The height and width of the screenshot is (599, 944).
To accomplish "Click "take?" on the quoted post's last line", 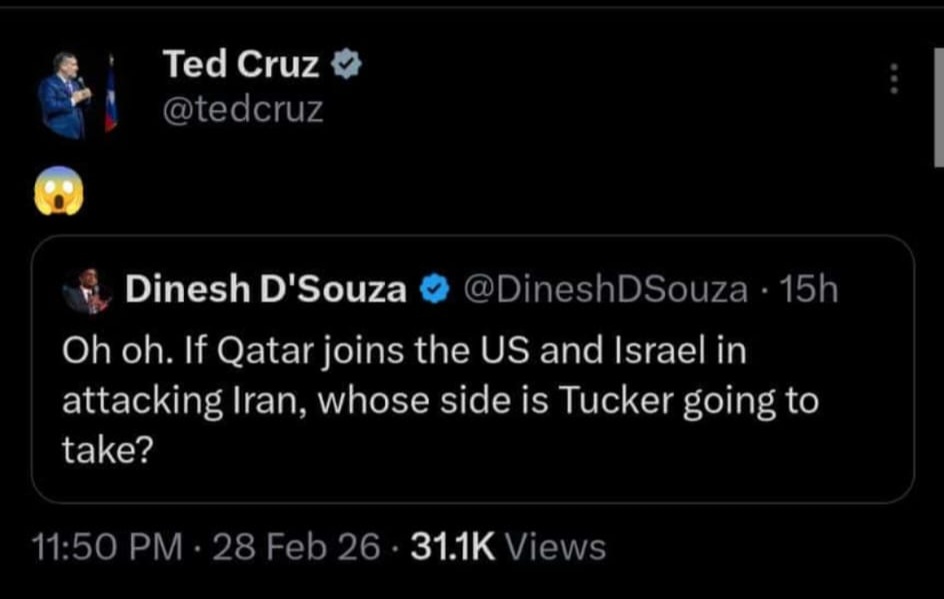I will click(x=107, y=450).
